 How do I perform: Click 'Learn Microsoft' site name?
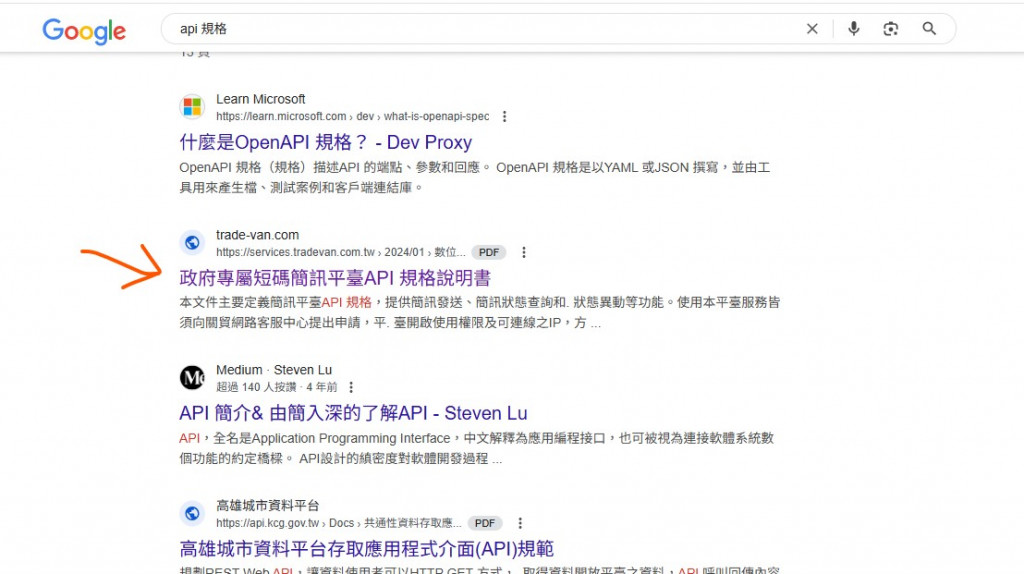coord(261,99)
